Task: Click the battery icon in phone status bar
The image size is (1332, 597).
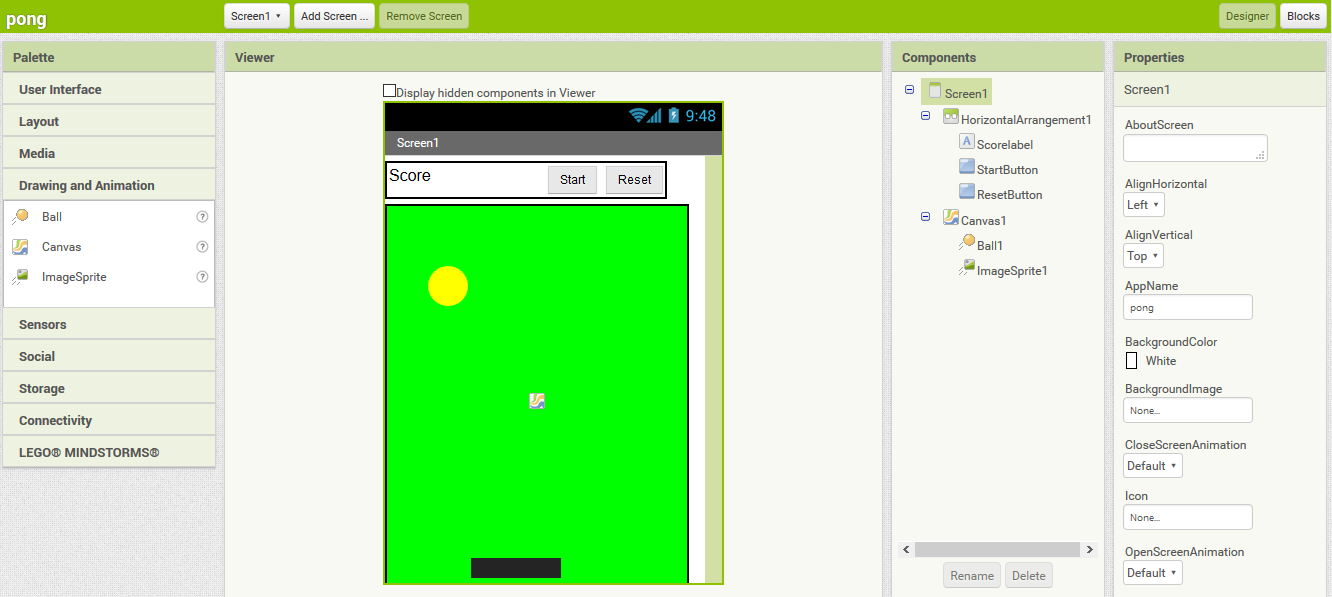Action: (673, 116)
